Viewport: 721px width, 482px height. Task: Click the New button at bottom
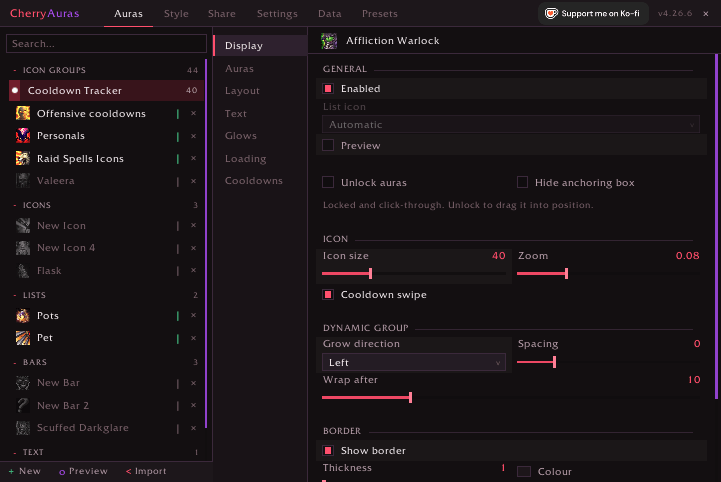tap(25, 471)
